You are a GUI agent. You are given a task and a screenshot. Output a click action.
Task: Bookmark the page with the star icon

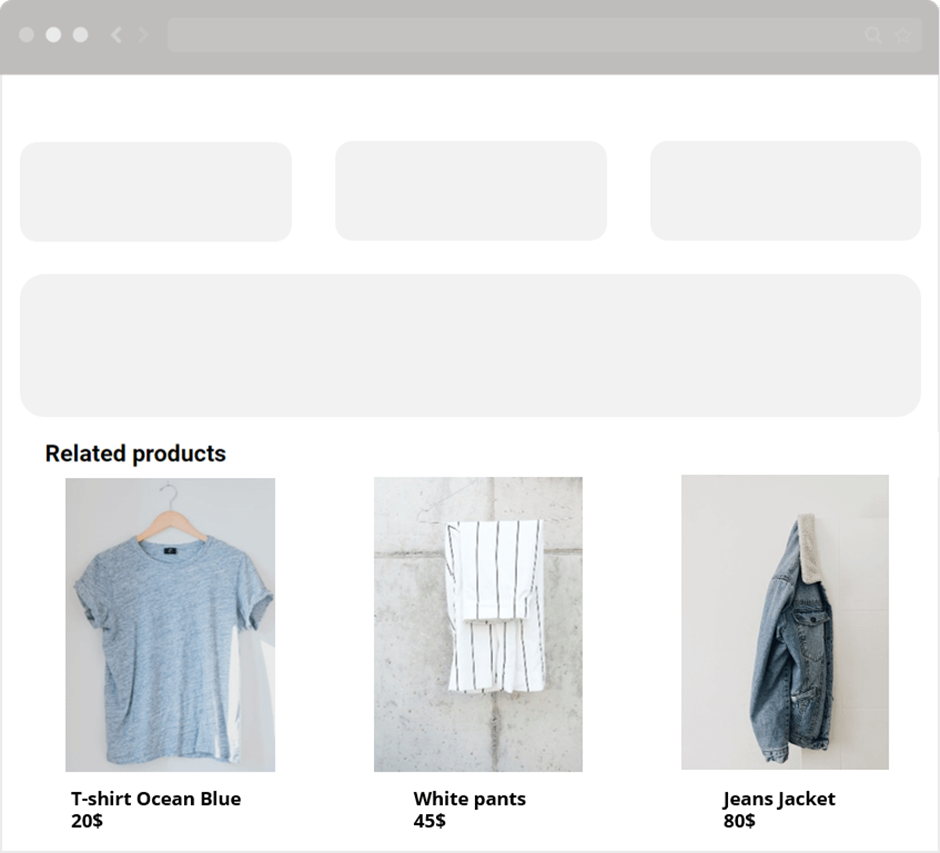click(903, 35)
